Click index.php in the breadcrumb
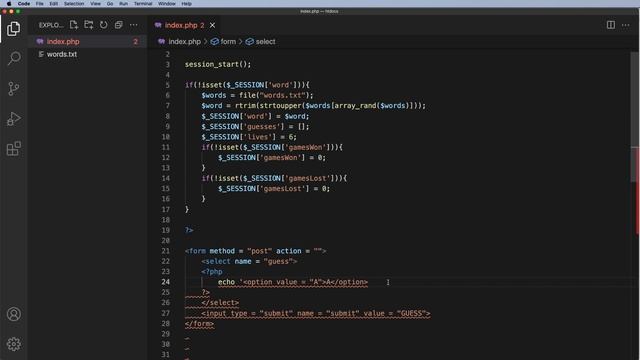 184,42
